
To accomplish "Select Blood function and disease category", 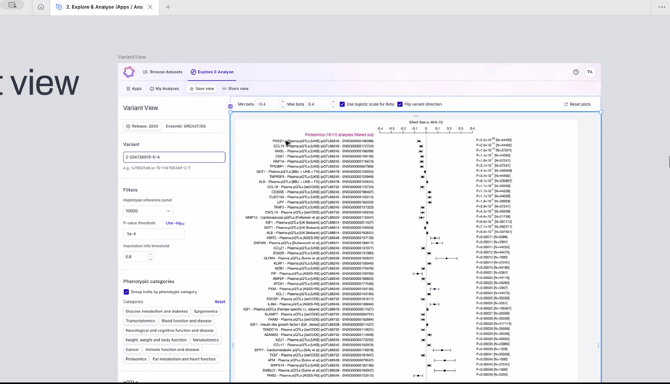I will click(x=186, y=321).
